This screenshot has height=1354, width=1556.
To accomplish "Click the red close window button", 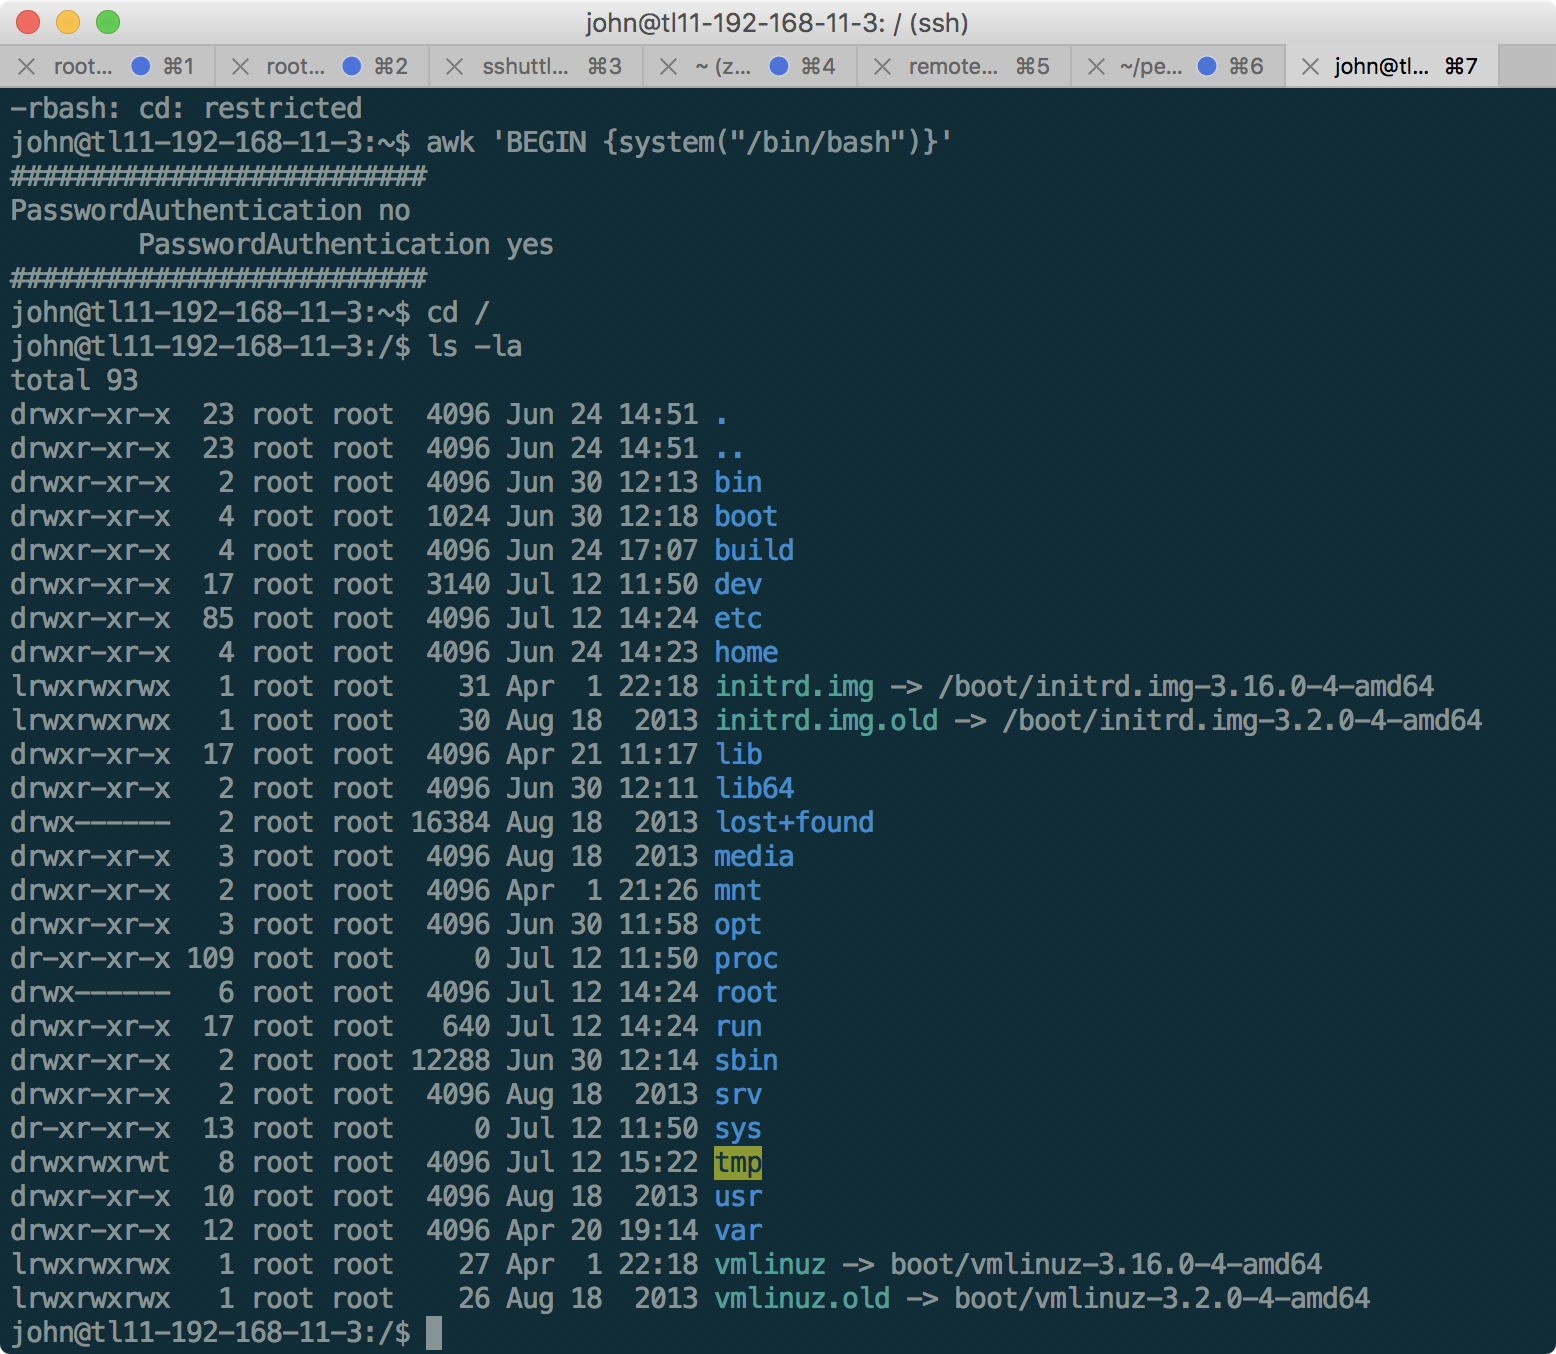I will [x=28, y=22].
